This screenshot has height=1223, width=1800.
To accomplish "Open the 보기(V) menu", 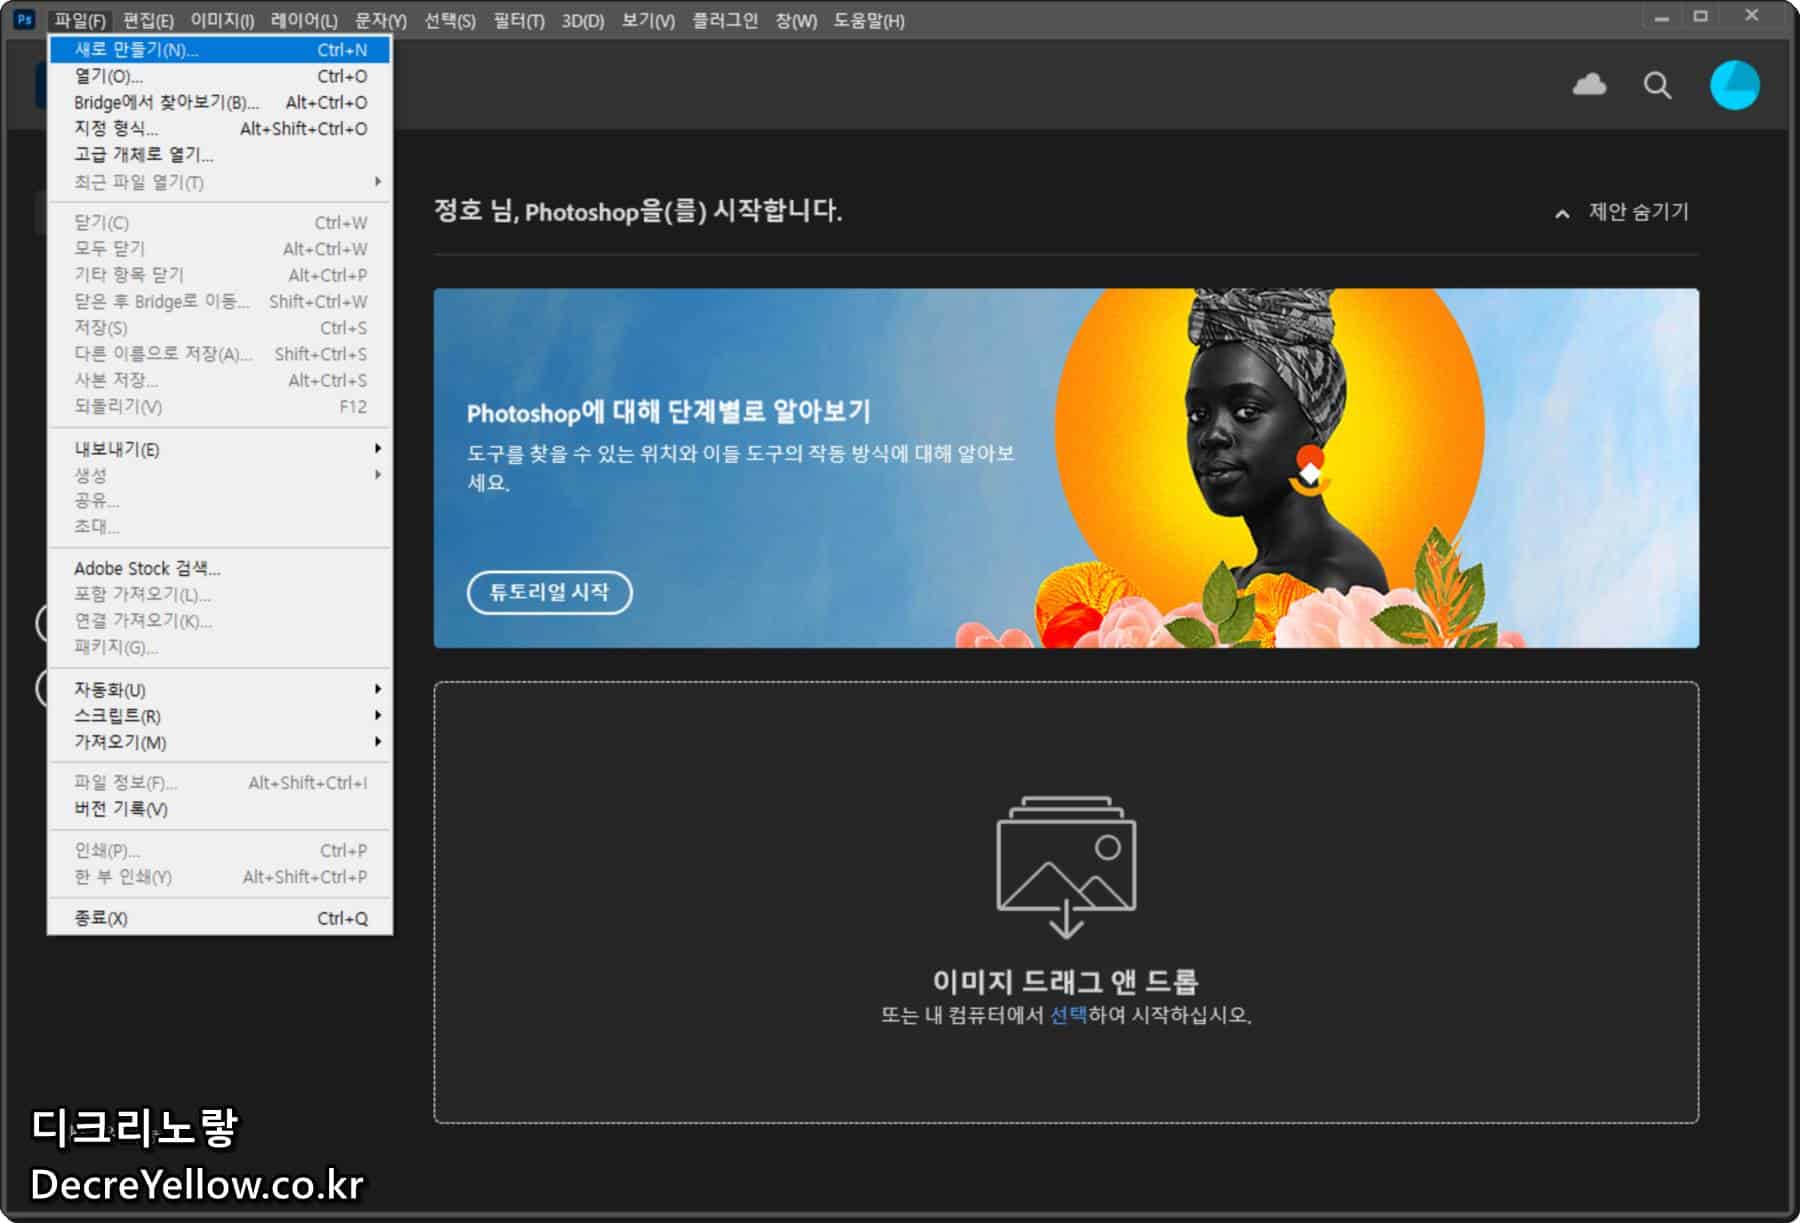I will pos(648,20).
